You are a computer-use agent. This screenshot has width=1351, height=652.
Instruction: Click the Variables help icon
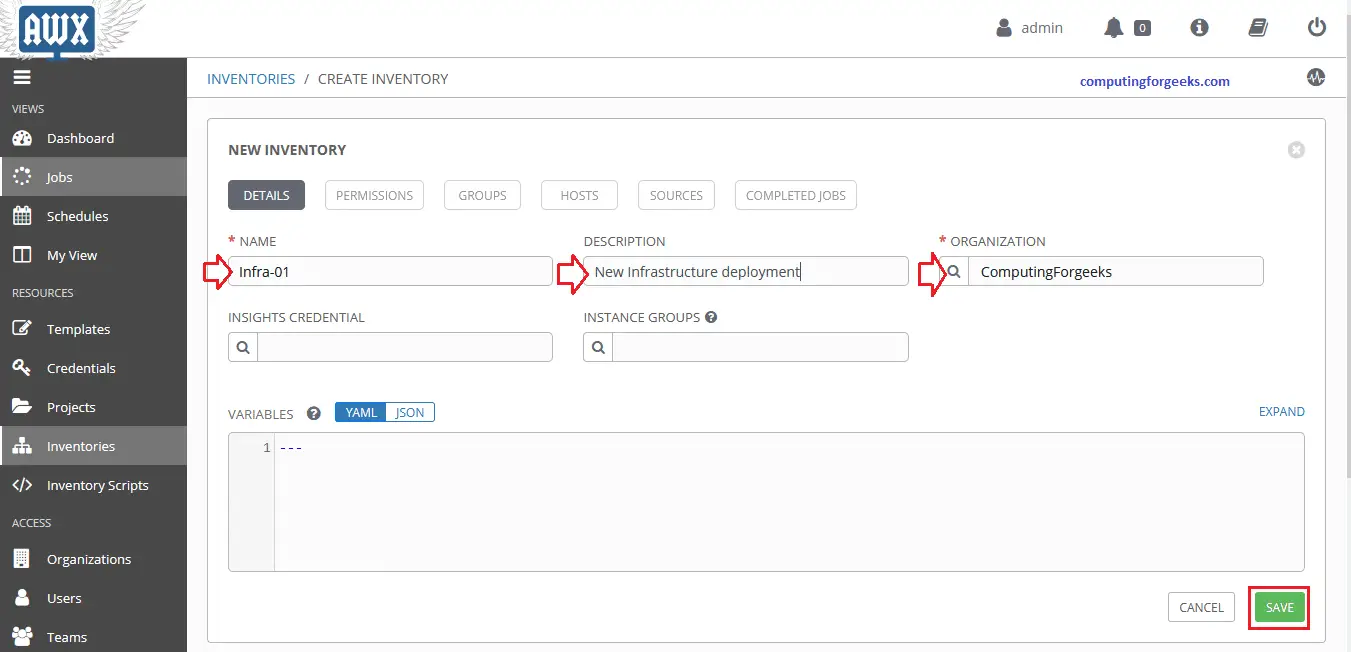(314, 413)
